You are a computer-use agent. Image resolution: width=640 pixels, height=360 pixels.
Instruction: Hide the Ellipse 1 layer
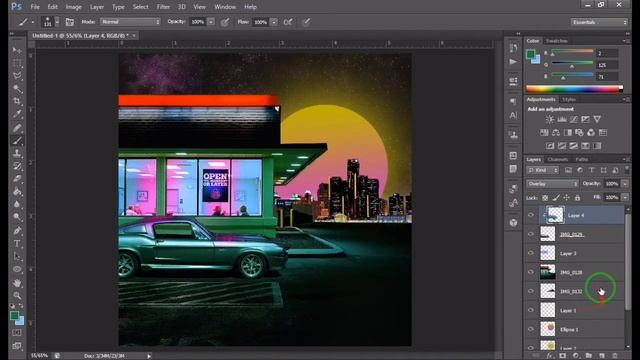click(531, 329)
